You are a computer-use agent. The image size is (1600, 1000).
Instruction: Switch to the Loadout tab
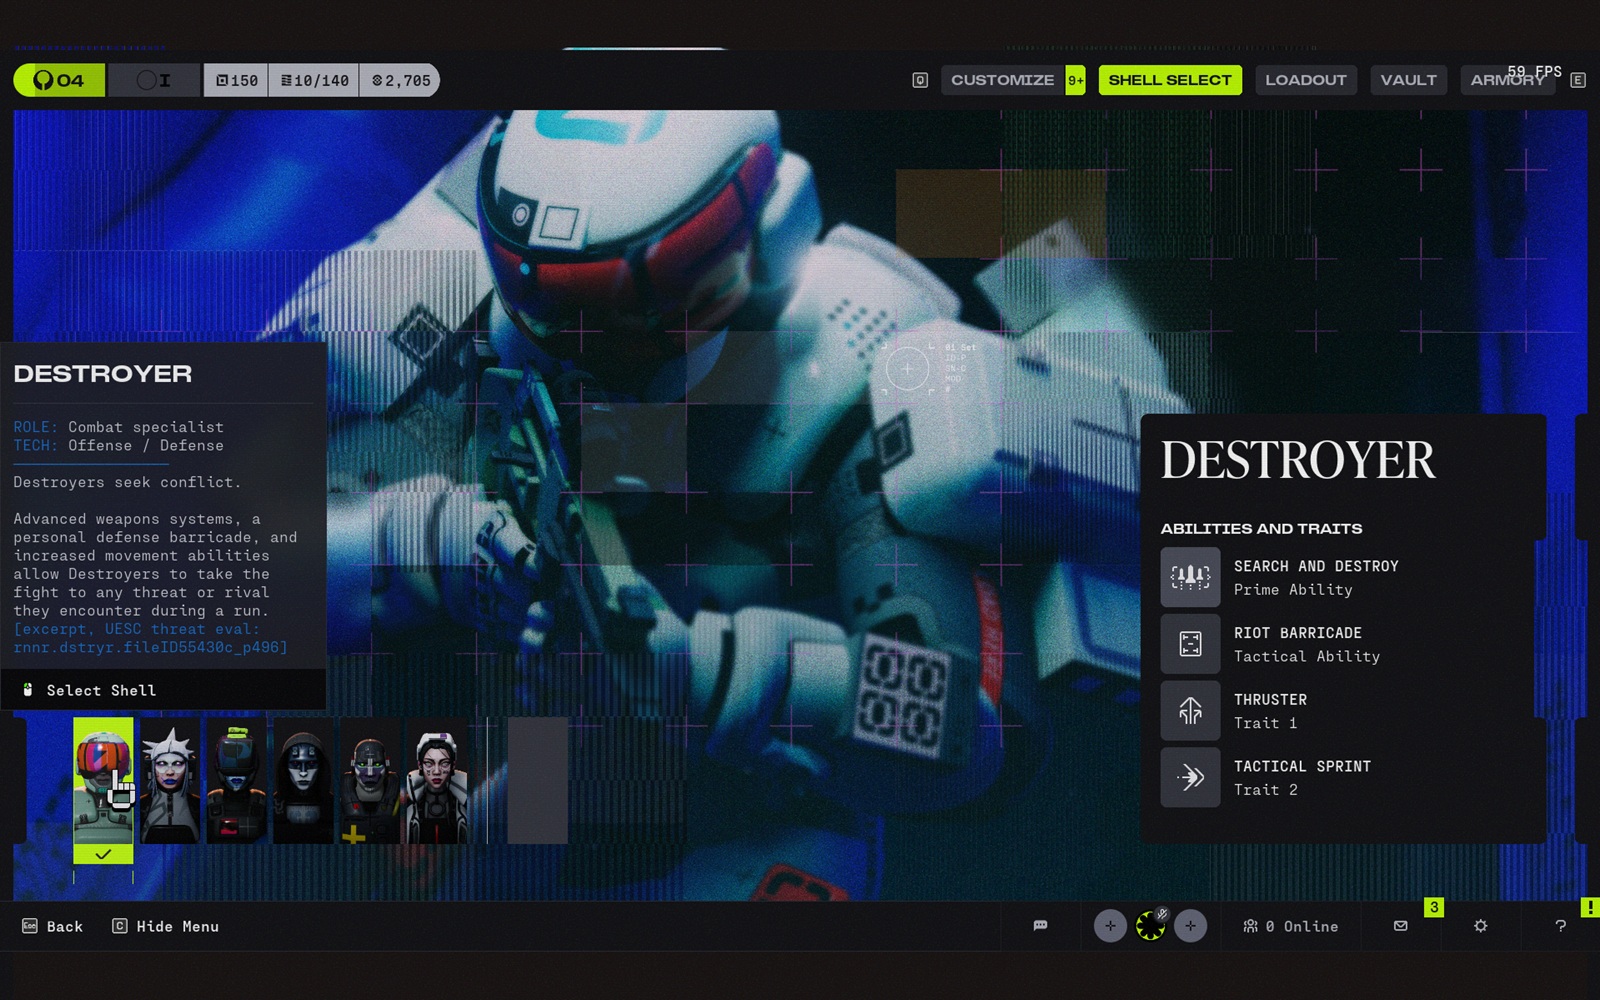pos(1305,80)
